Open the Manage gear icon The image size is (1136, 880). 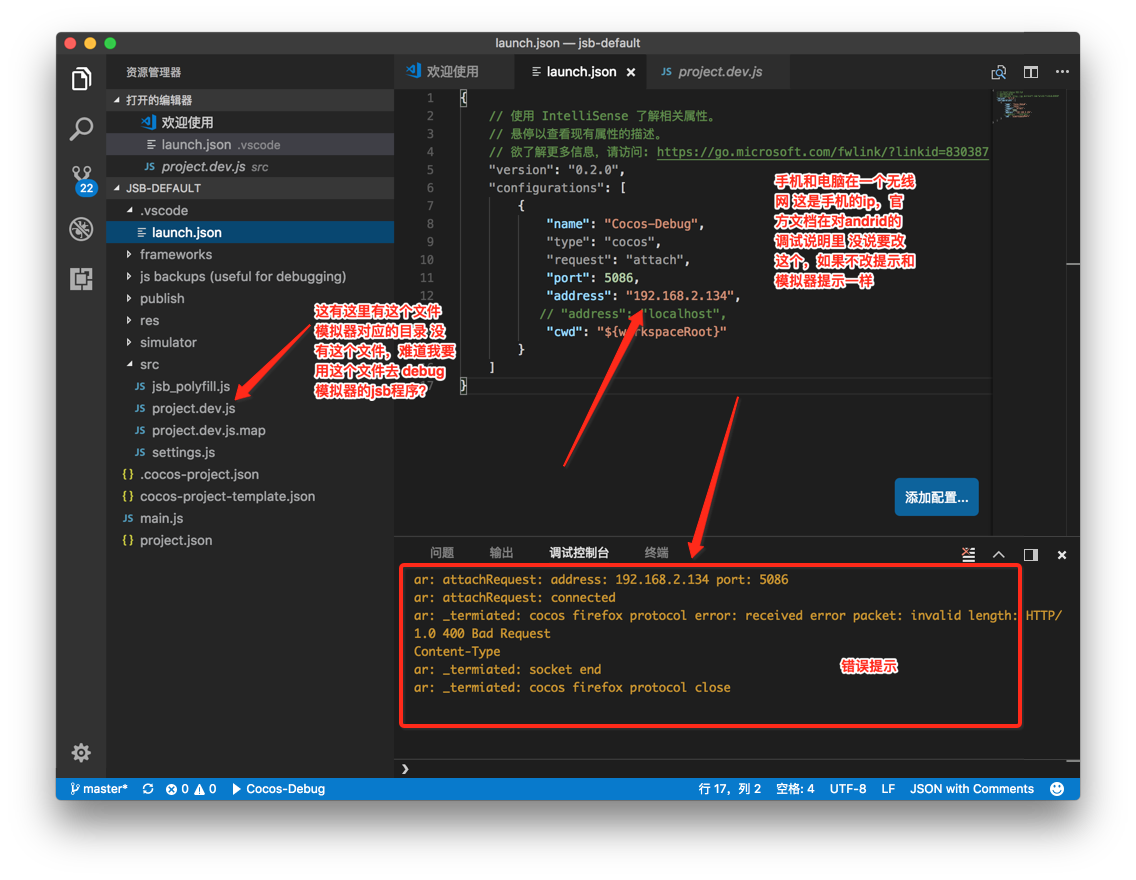click(81, 753)
